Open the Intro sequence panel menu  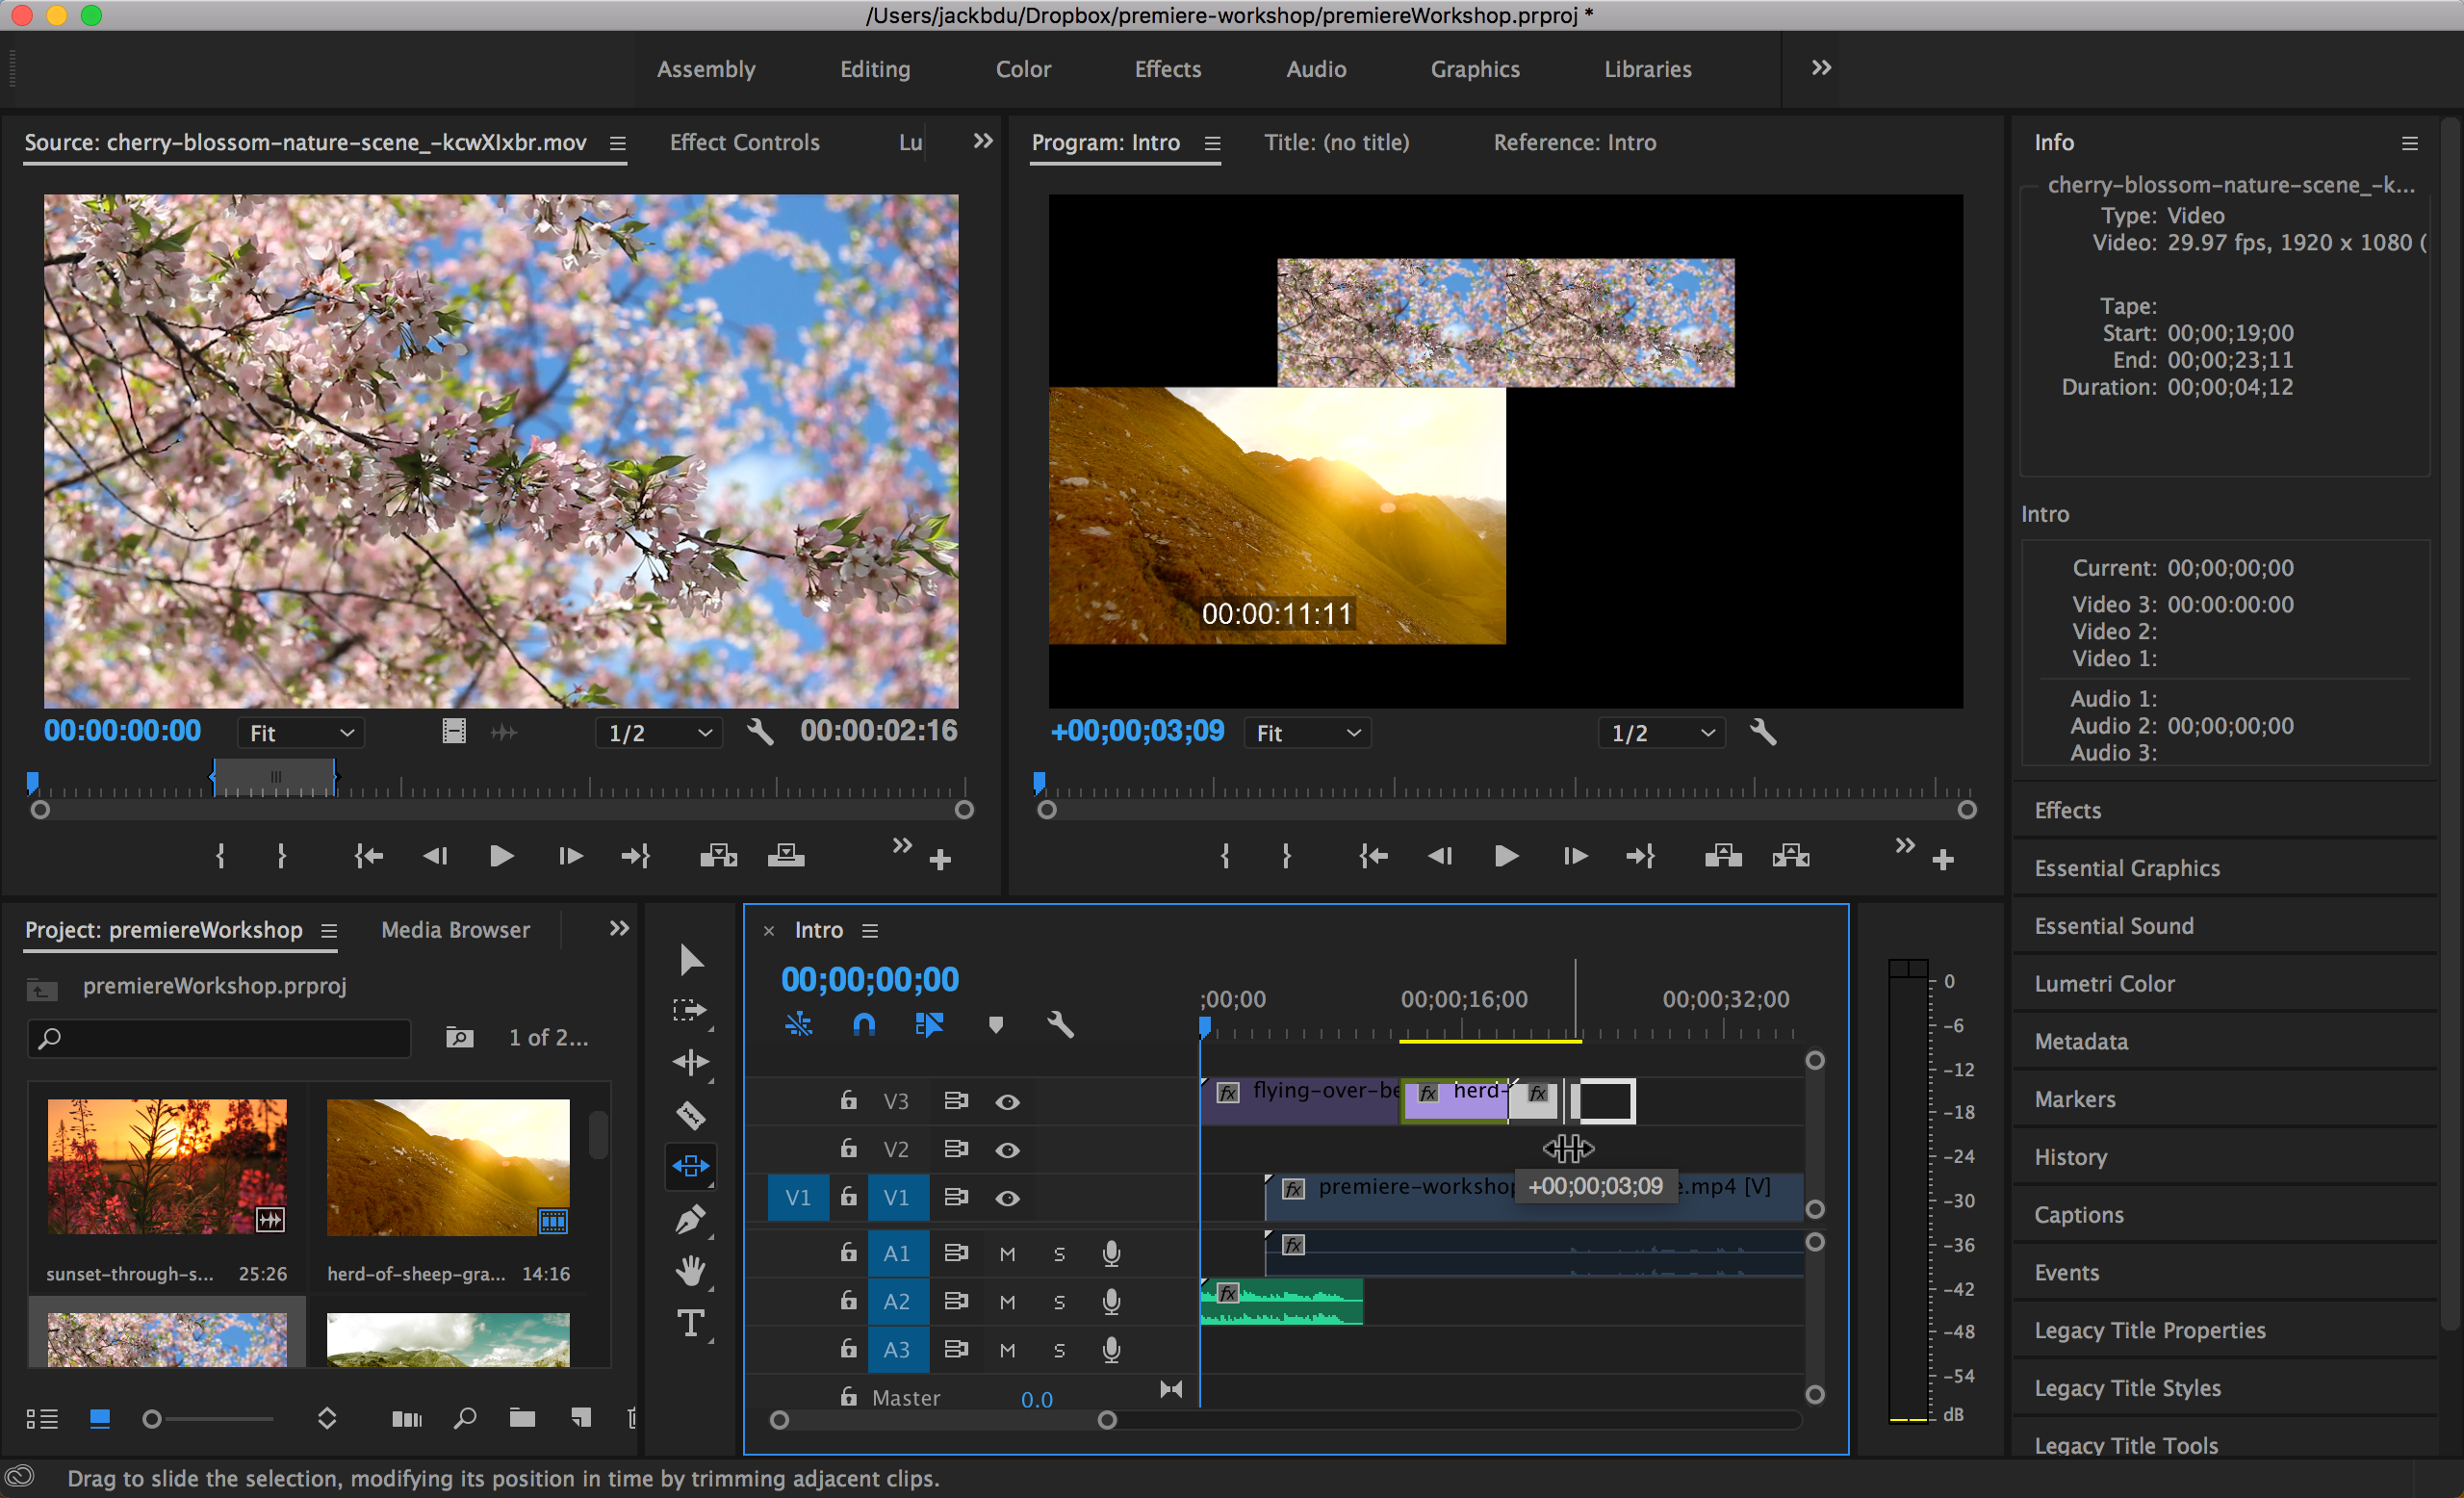click(869, 930)
